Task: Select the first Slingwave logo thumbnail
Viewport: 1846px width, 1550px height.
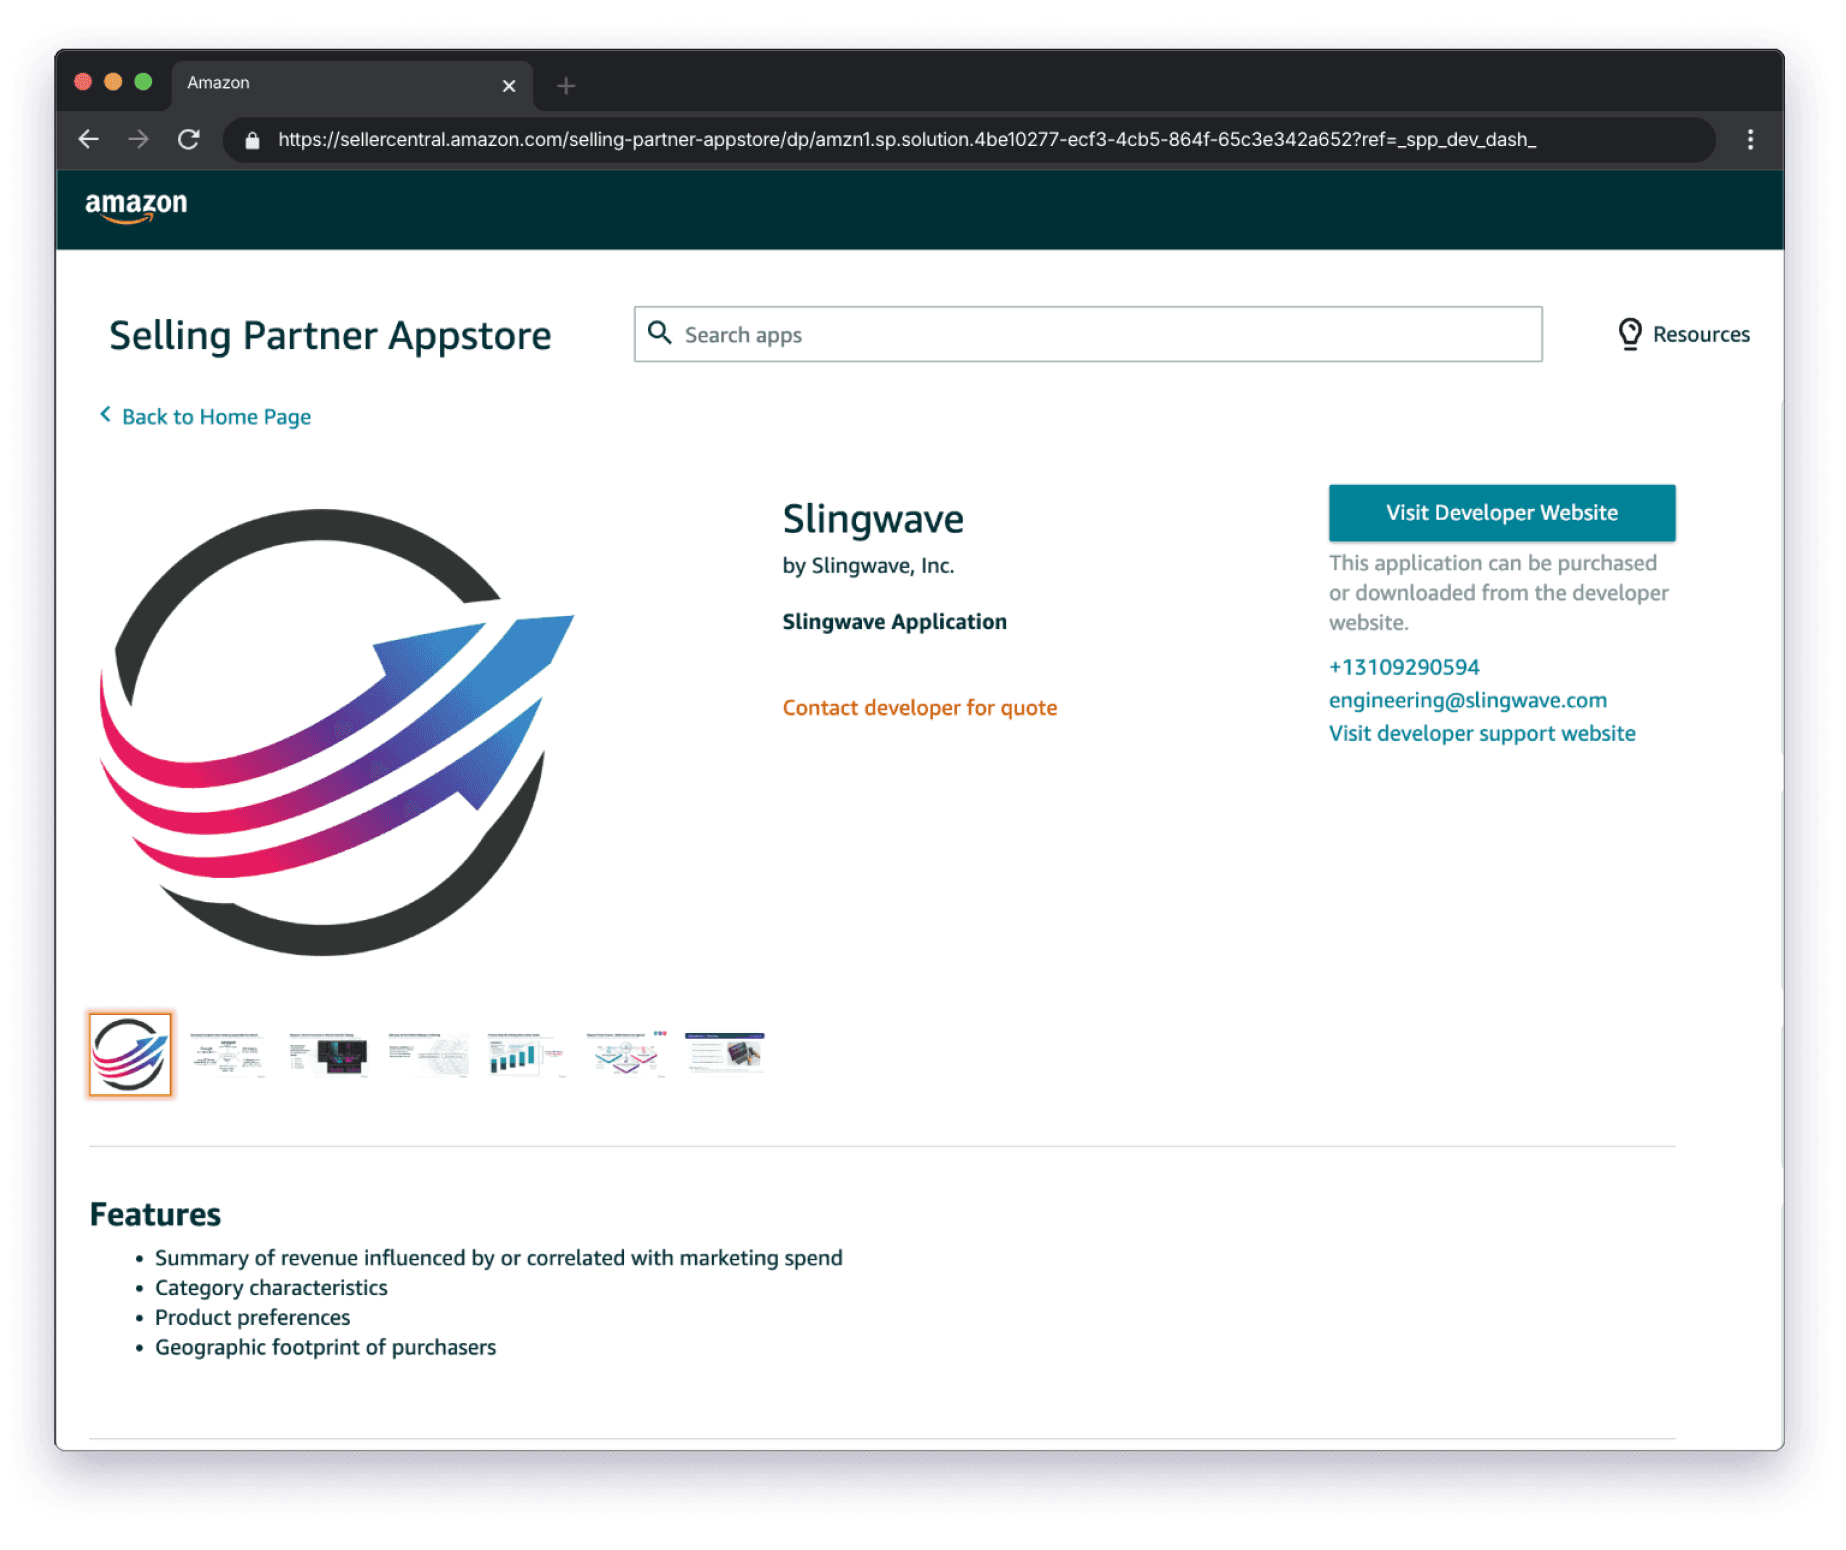Action: pyautogui.click(x=130, y=1054)
